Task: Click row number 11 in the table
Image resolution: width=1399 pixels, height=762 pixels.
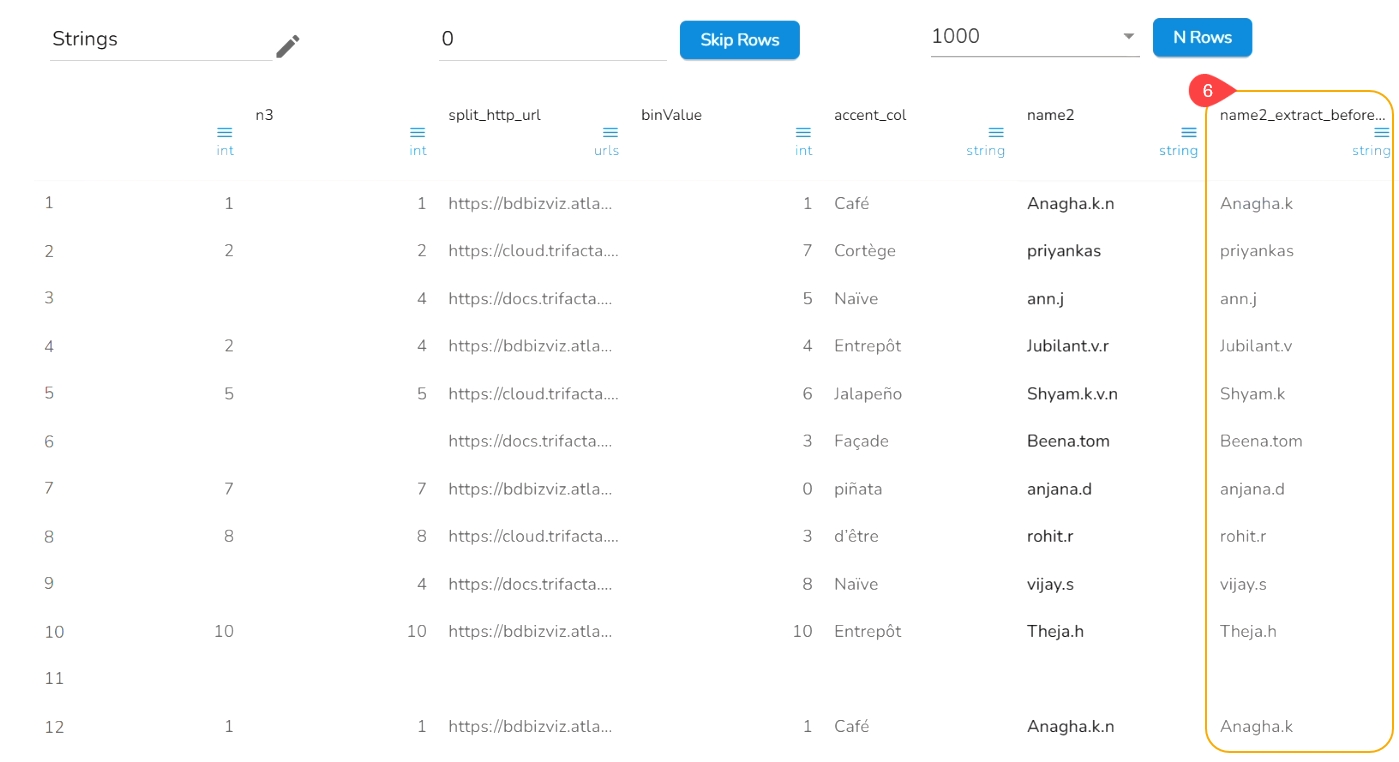Action: (x=54, y=679)
